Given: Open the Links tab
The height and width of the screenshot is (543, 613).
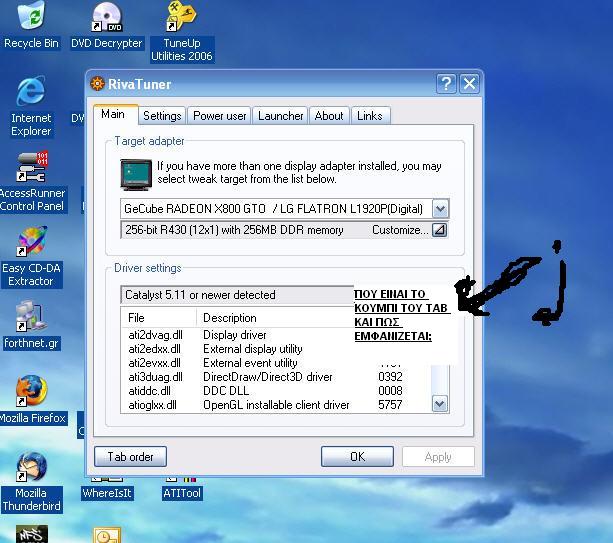Looking at the screenshot, I should pyautogui.click(x=370, y=116).
